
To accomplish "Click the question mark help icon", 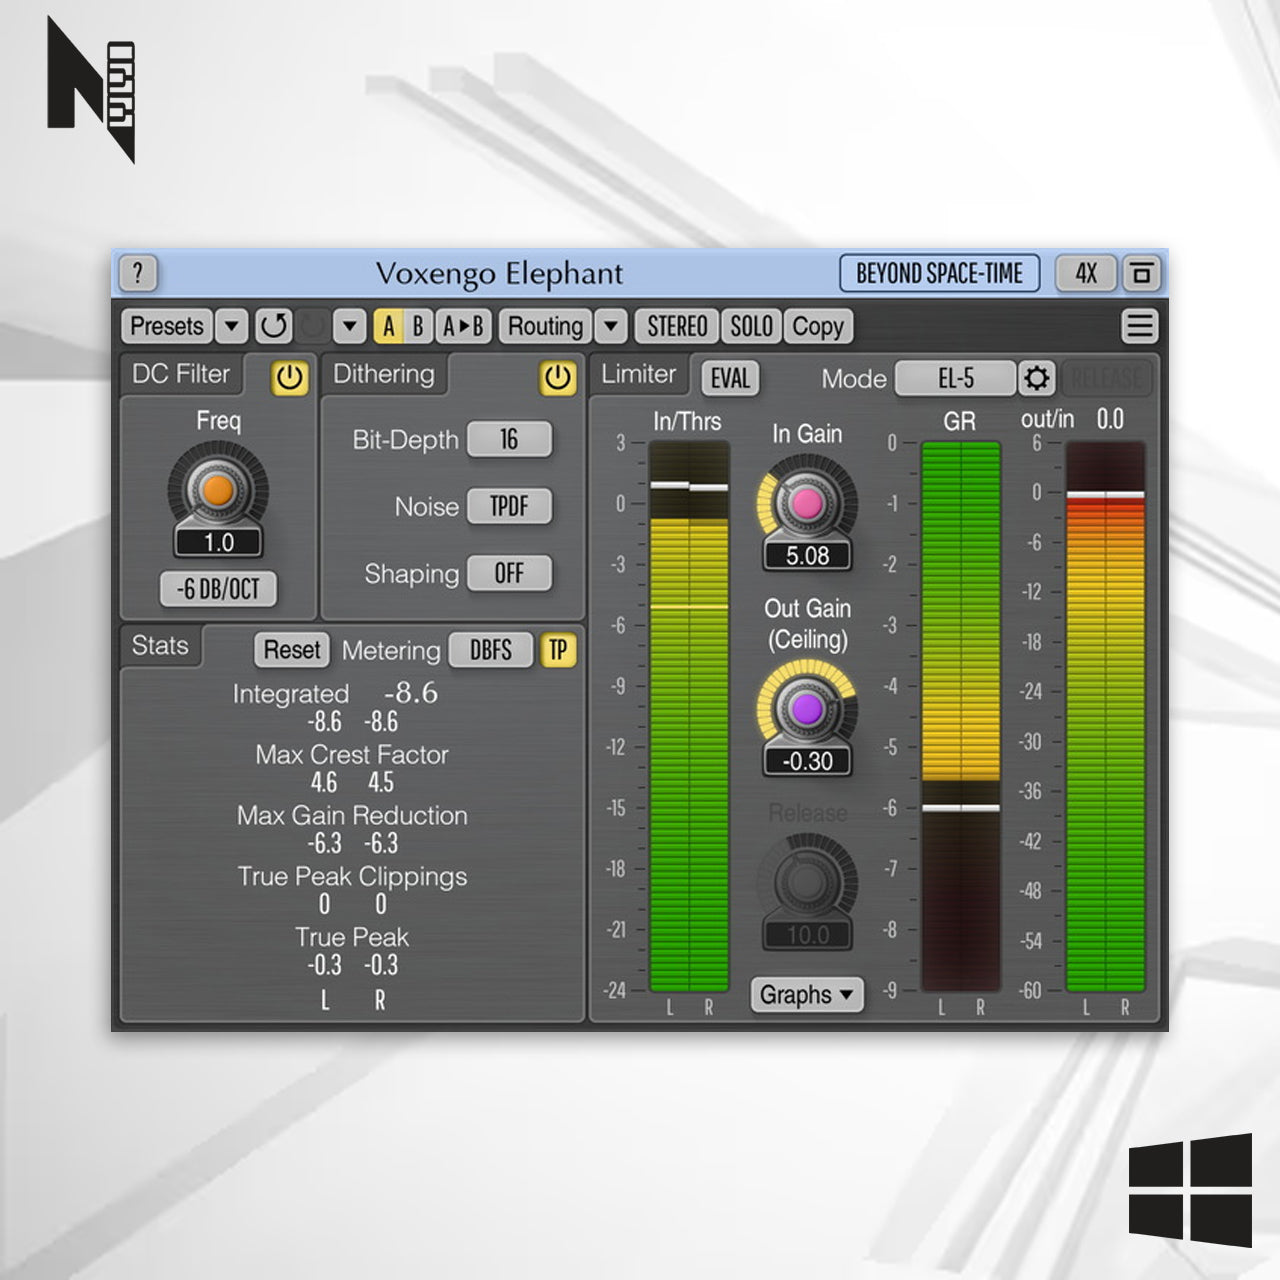I will click(138, 273).
